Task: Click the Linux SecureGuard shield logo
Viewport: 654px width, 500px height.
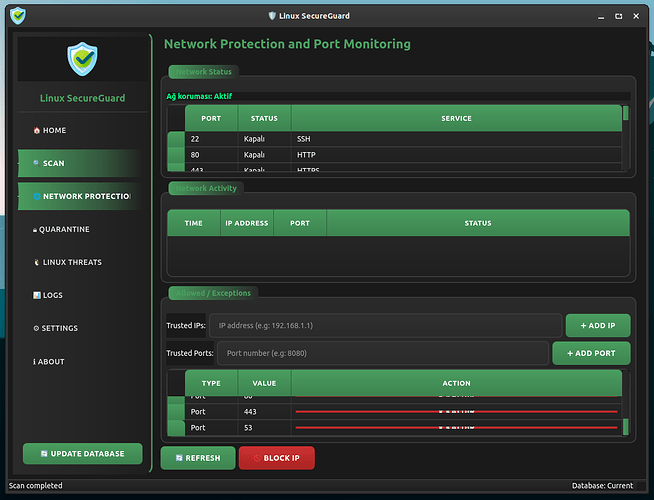Action: coord(82,59)
